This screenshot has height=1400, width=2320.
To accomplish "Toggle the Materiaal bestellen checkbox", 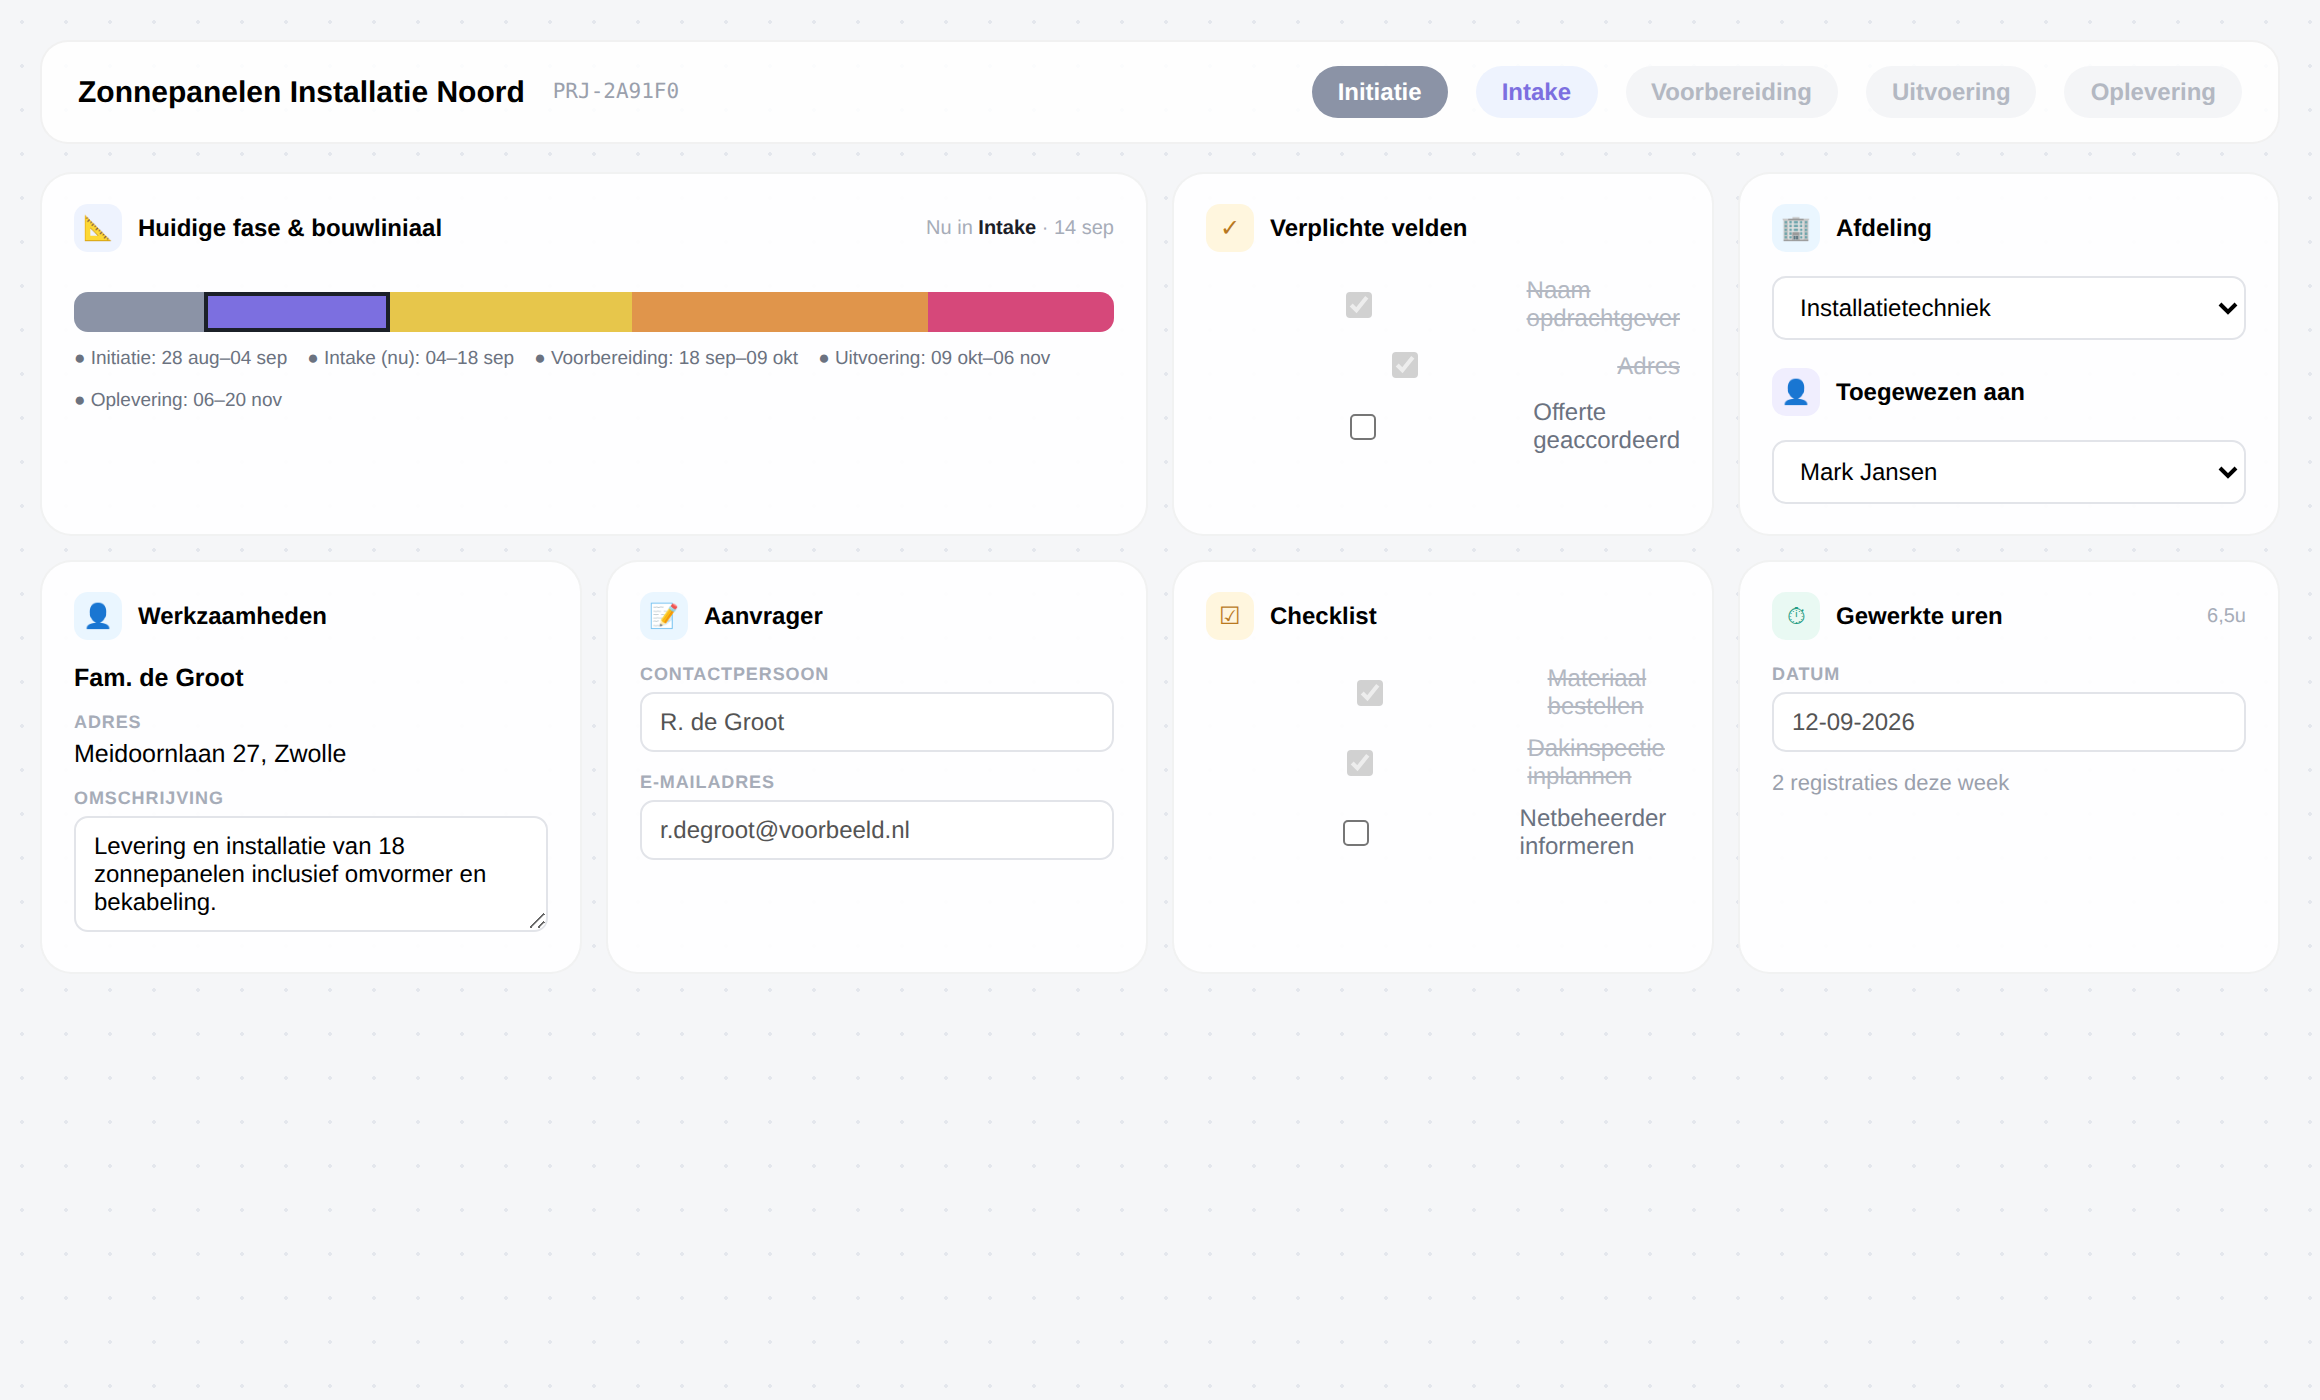I will [1370, 693].
